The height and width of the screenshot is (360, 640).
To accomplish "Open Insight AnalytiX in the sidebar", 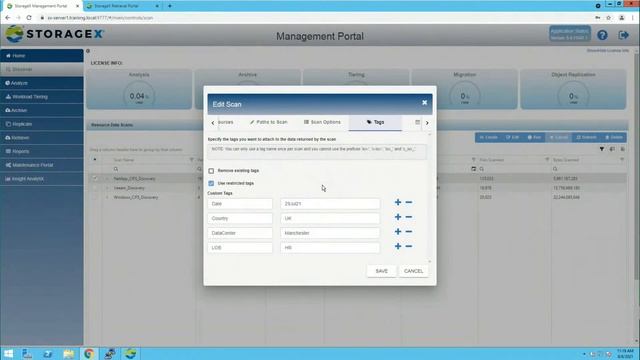I will tap(42, 179).
